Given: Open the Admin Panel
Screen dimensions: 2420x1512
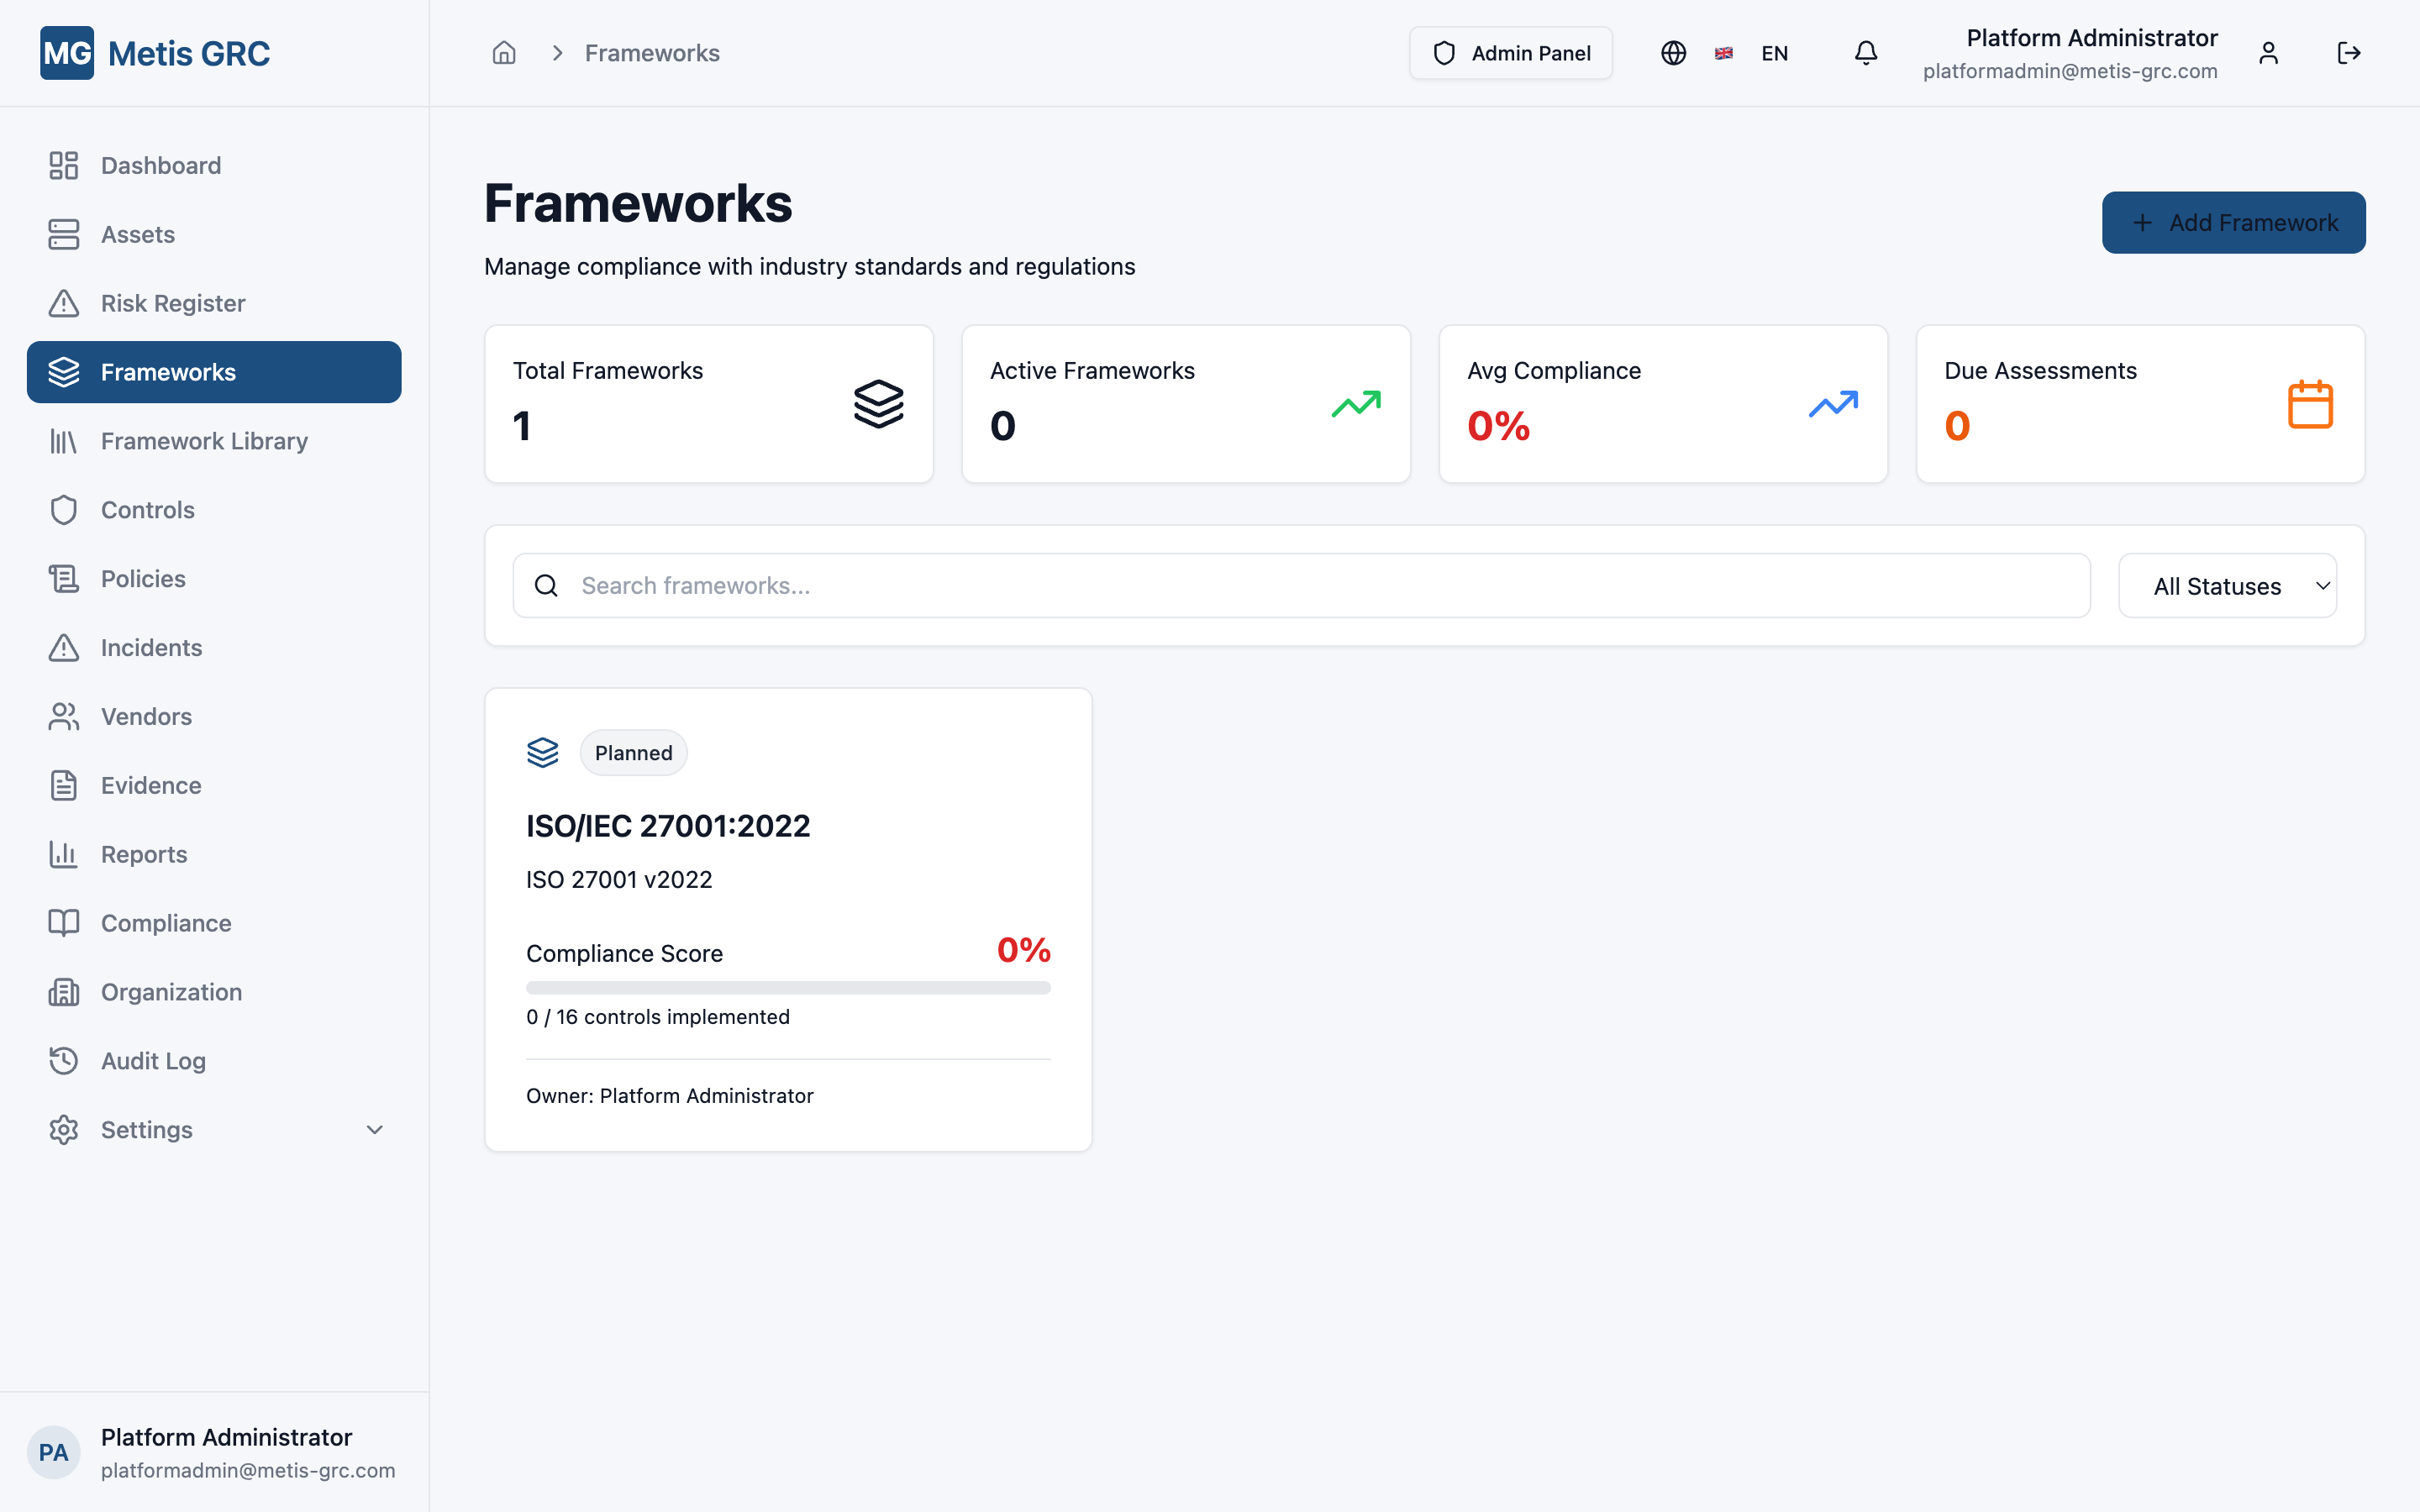Looking at the screenshot, I should coord(1510,52).
